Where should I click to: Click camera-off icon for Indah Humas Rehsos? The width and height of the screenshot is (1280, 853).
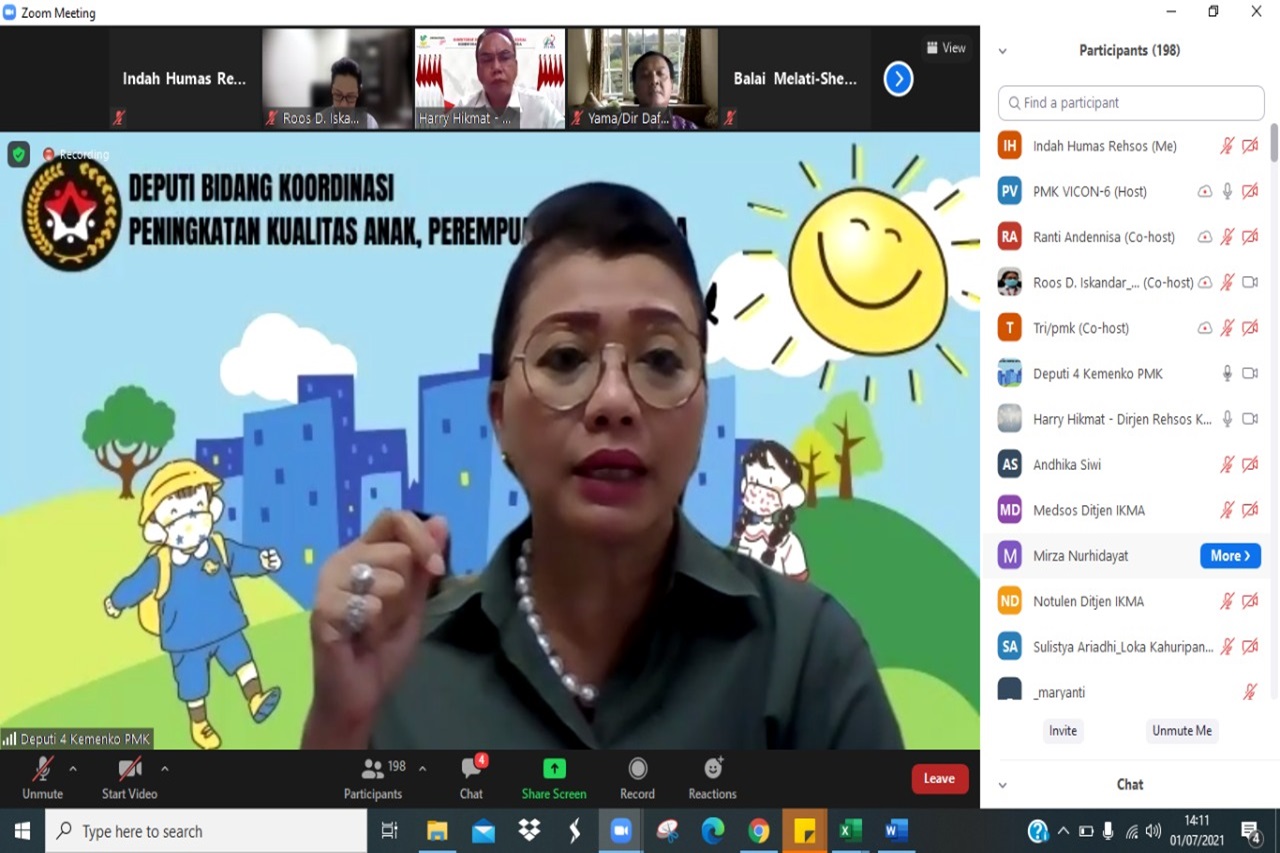pos(1250,146)
